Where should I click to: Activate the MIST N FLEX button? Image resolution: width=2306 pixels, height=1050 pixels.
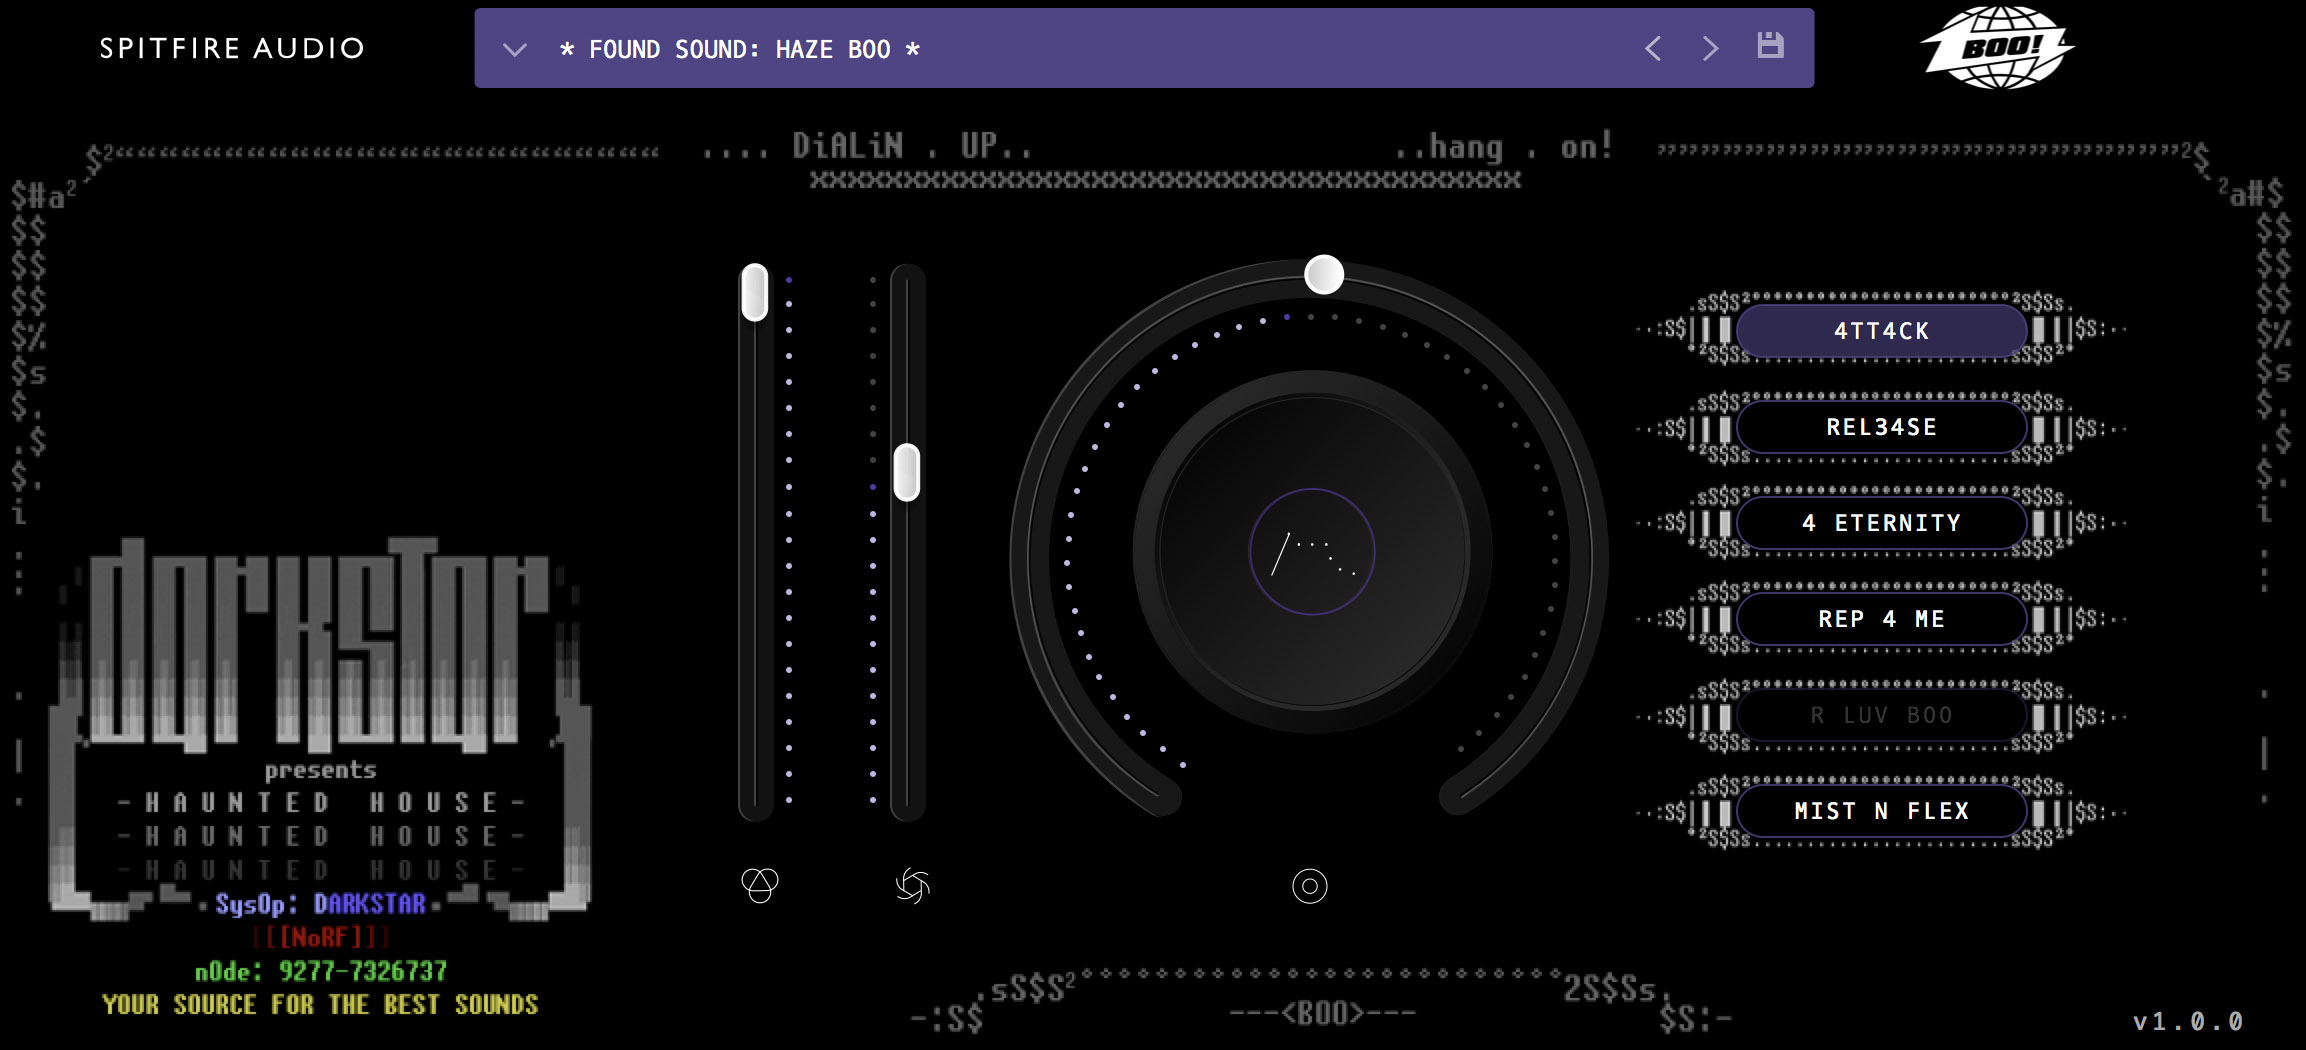[x=1881, y=811]
